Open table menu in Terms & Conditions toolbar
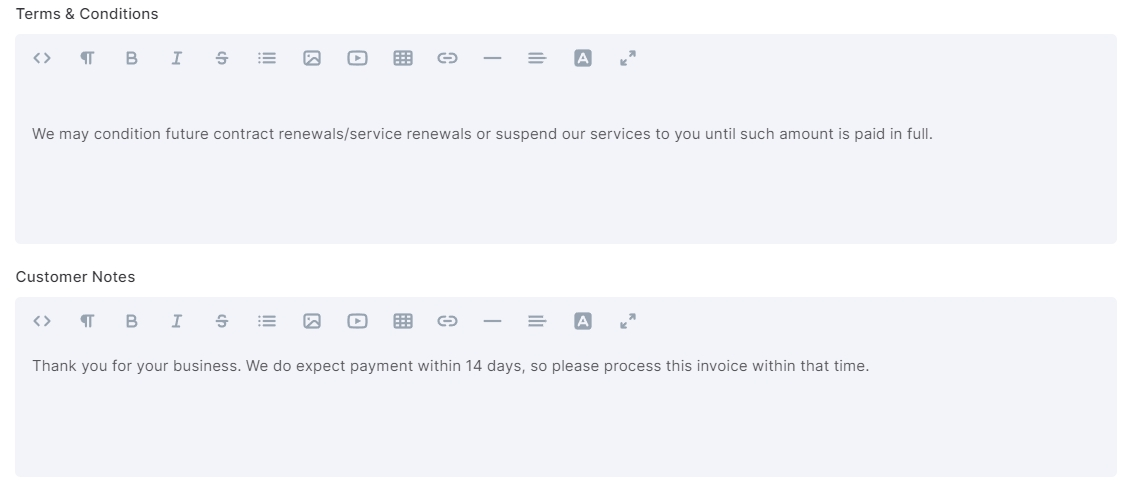Viewport: 1131px width, 496px height. (402, 58)
